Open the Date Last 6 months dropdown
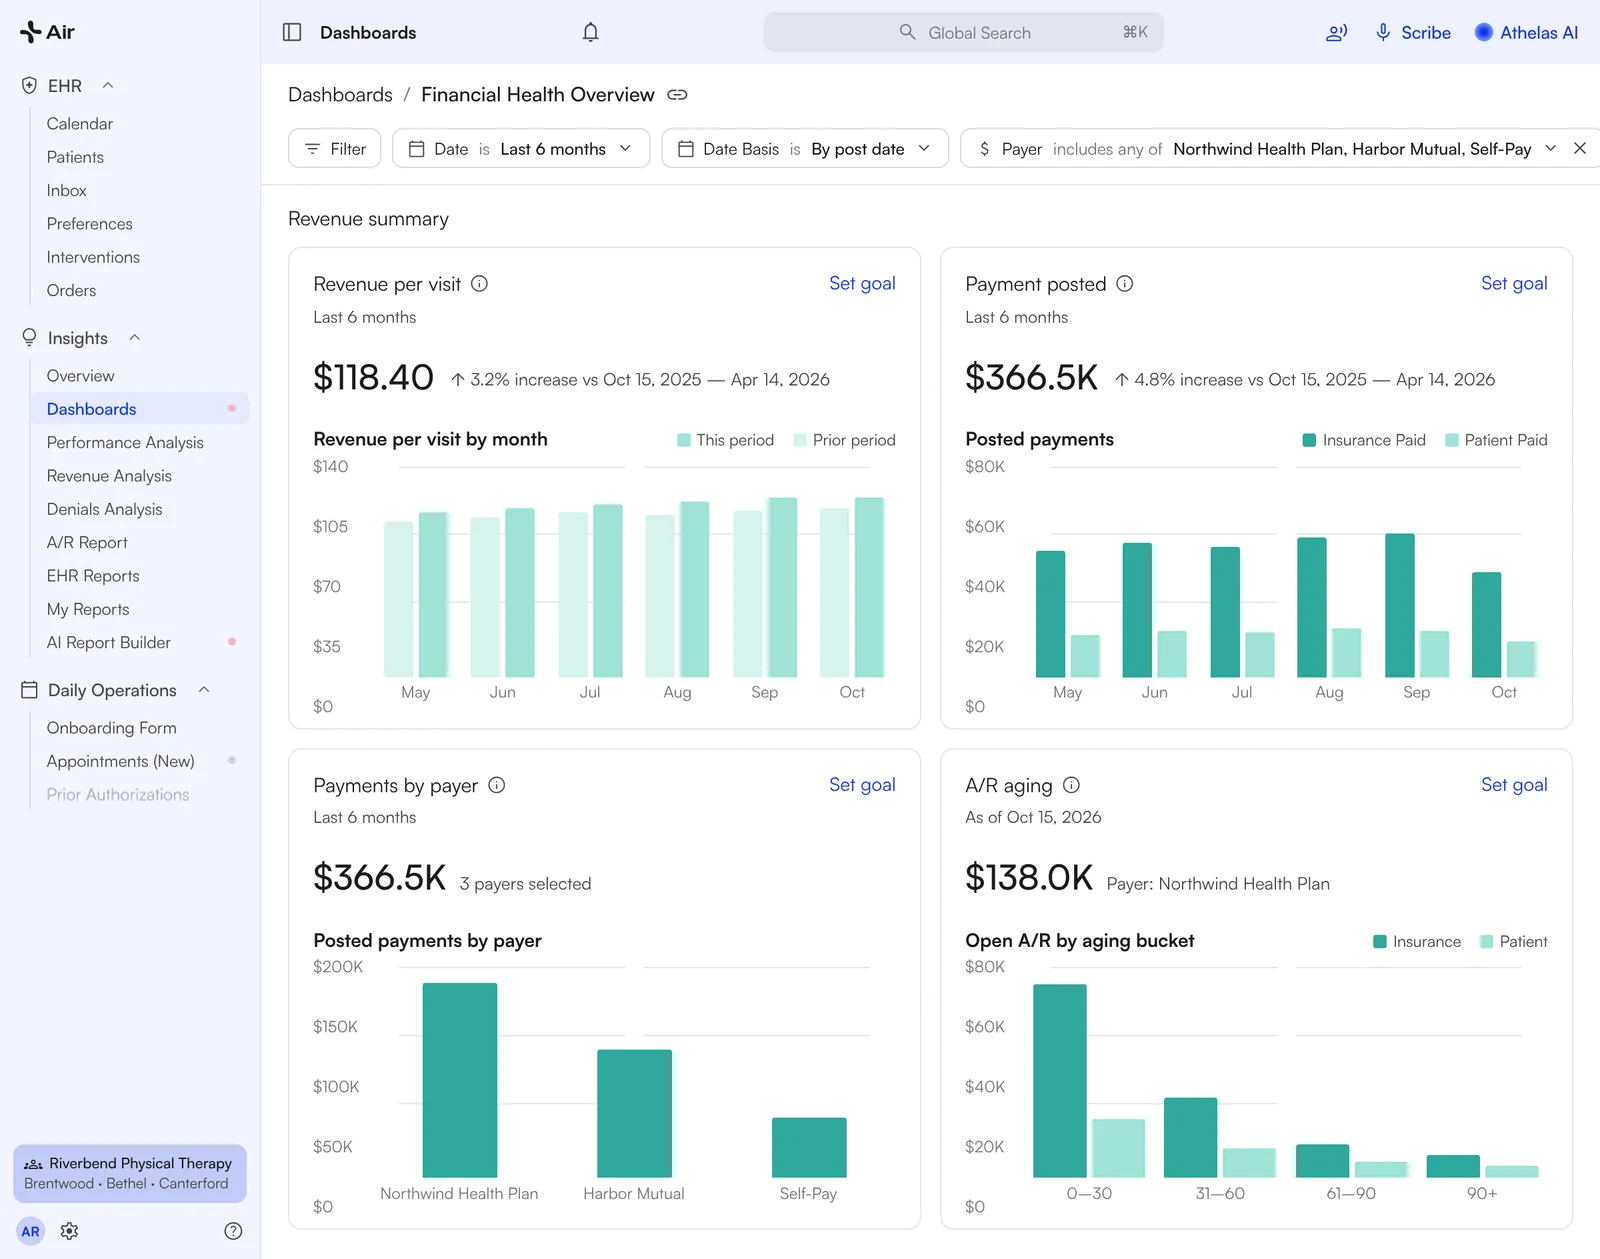This screenshot has width=1600, height=1259. pos(521,148)
